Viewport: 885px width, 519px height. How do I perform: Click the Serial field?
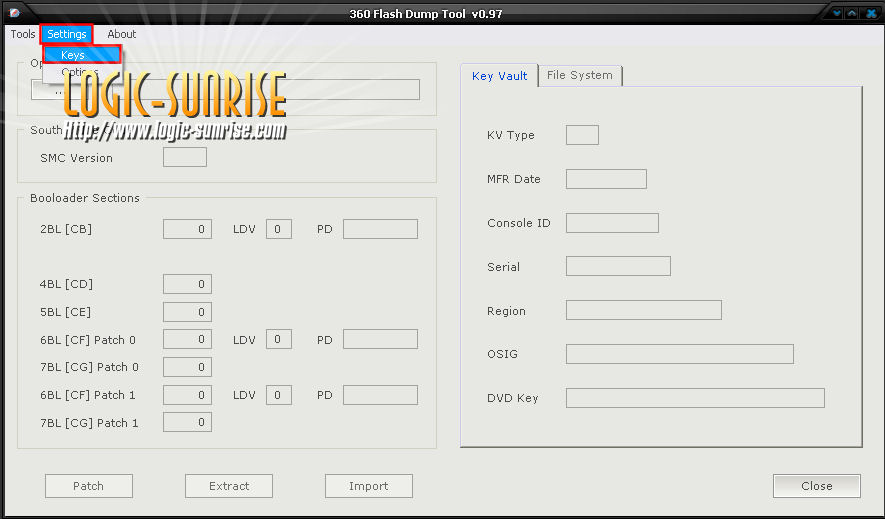[619, 266]
